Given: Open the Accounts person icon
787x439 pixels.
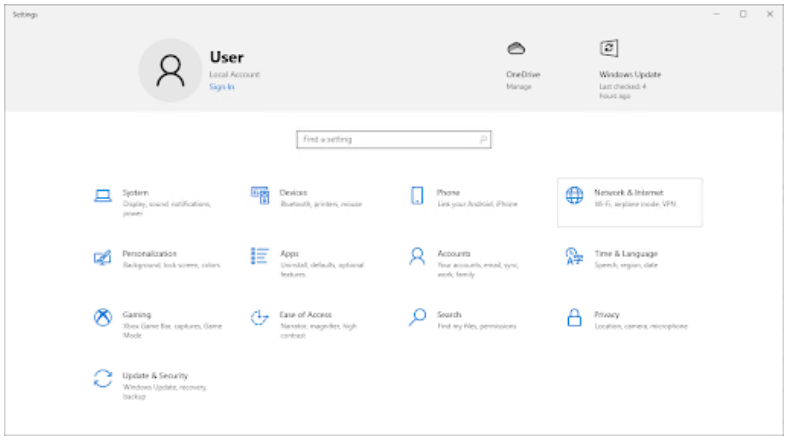Looking at the screenshot, I should tap(417, 257).
